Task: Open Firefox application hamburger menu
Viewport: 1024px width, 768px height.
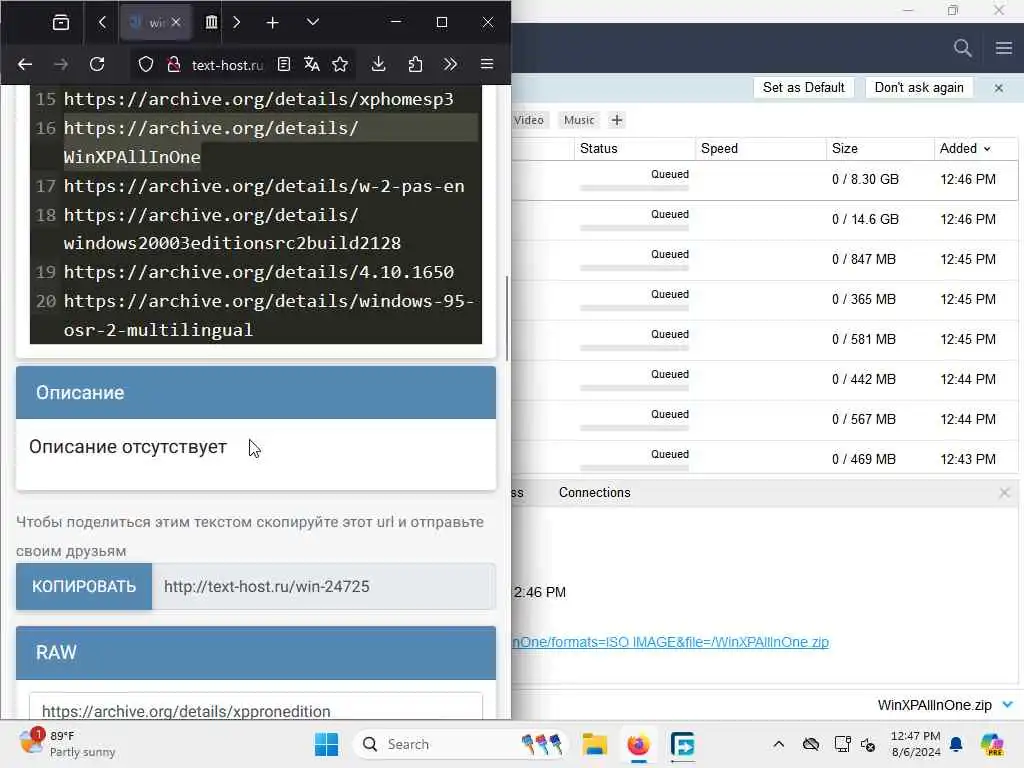Action: (487, 64)
